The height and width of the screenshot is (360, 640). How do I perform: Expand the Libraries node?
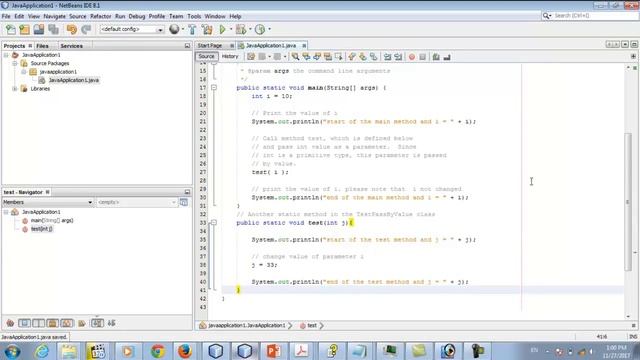pos(15,89)
